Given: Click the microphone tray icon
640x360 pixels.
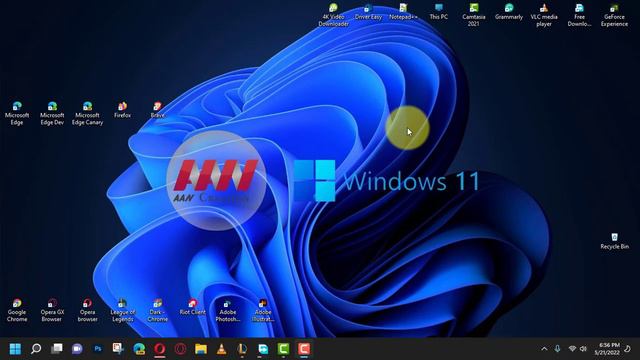Looking at the screenshot, I should coord(558,349).
